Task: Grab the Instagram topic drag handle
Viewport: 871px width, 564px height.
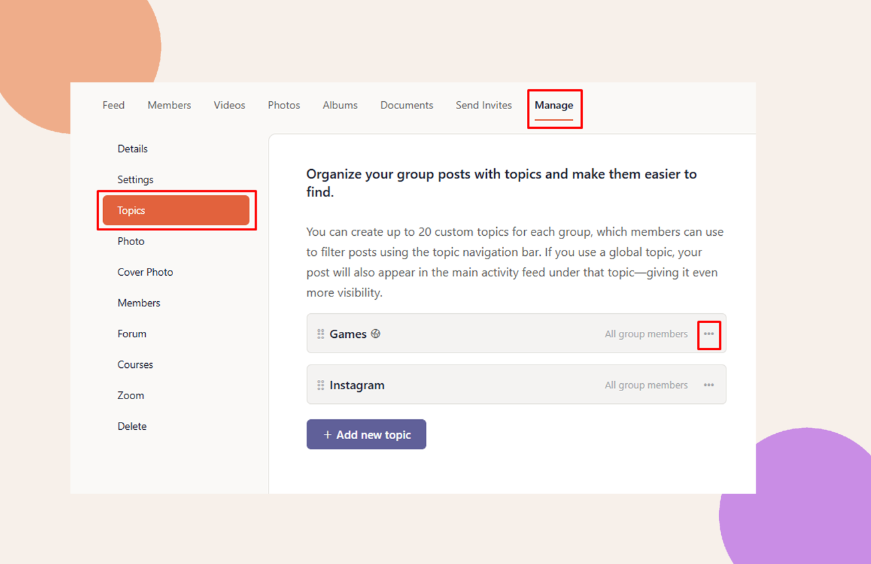Action: 321,385
